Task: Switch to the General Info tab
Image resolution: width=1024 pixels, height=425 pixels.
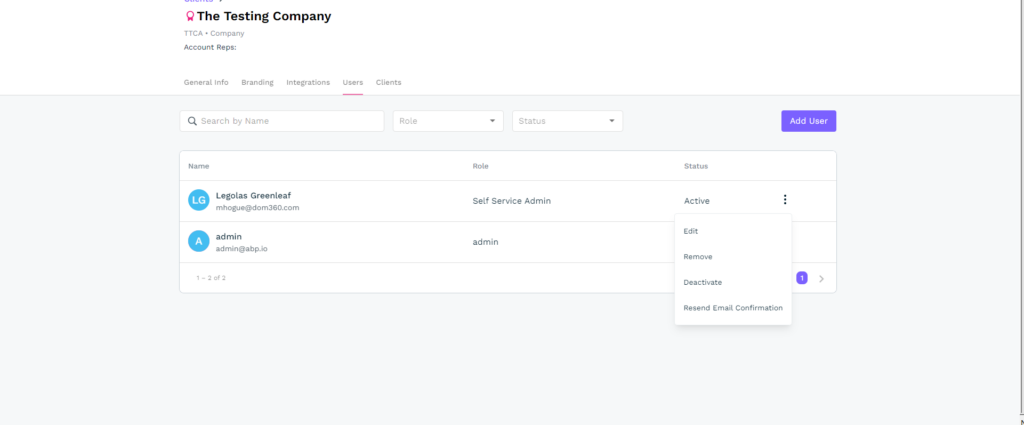Action: click(206, 82)
